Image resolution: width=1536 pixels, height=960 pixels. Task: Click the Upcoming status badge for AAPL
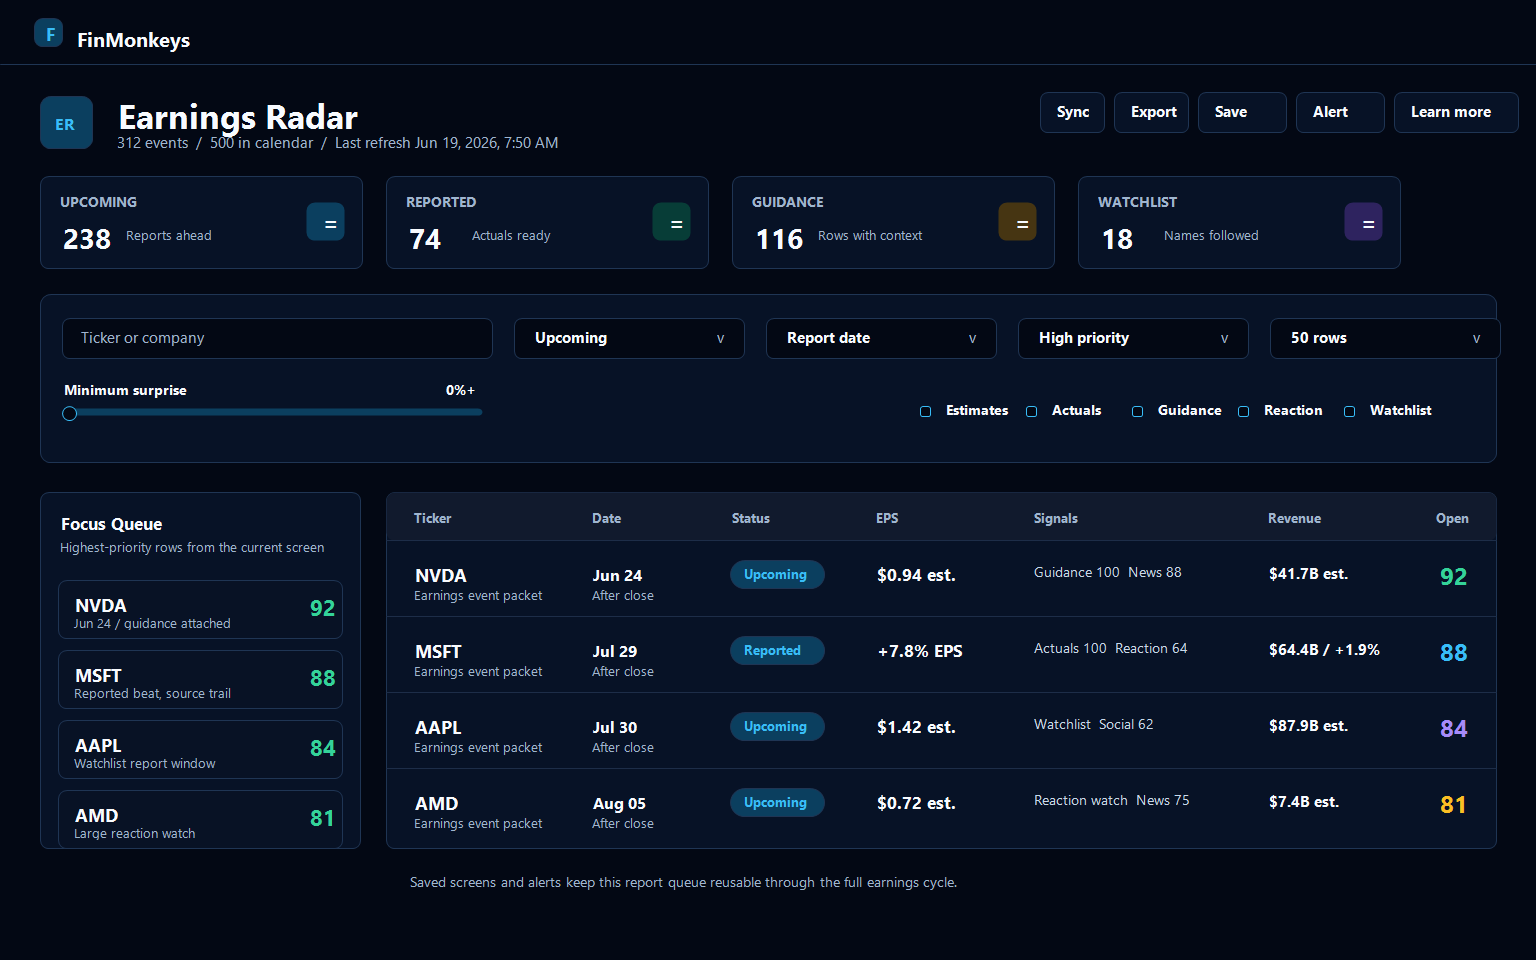point(777,727)
